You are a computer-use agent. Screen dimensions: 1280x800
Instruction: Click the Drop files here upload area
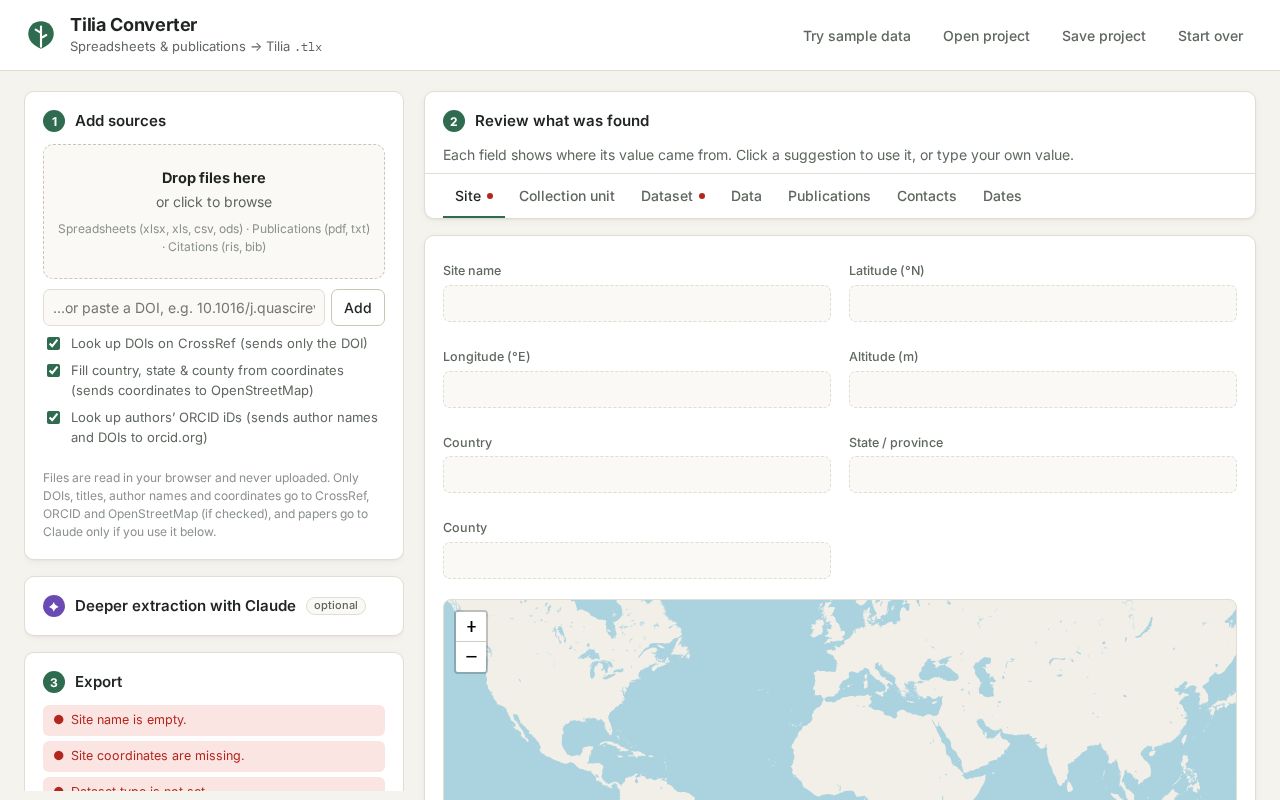click(214, 212)
